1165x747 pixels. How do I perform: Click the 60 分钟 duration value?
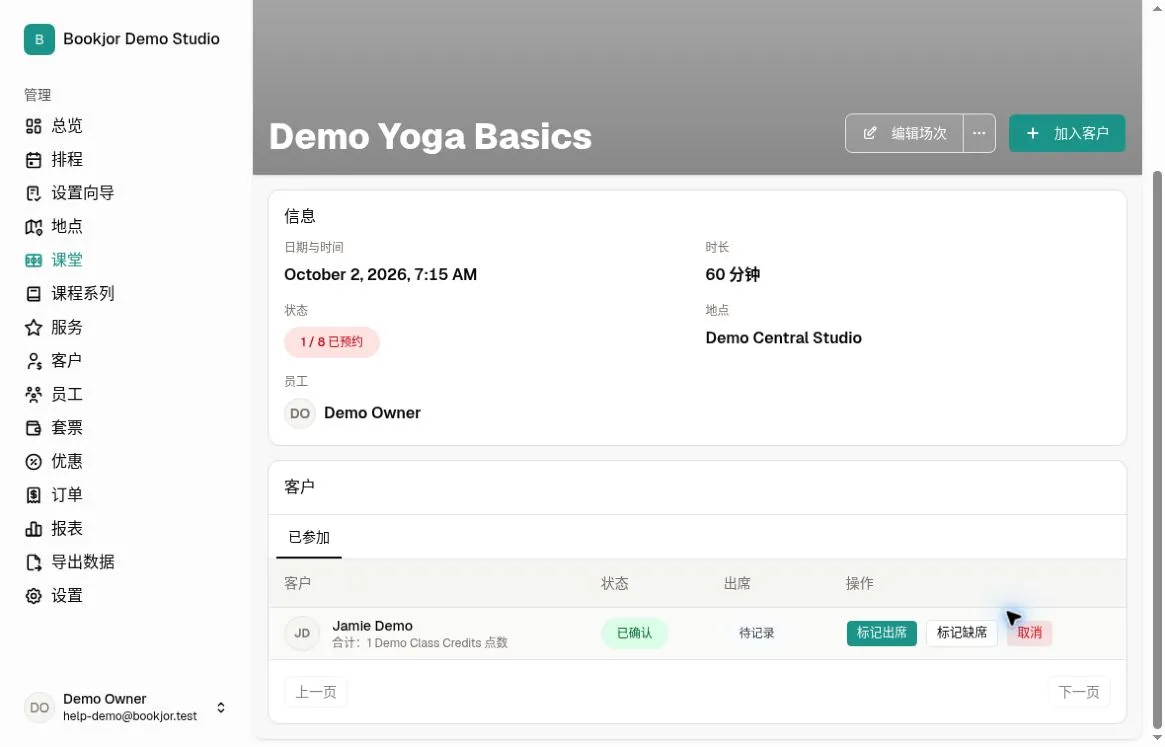pyautogui.click(x=733, y=275)
